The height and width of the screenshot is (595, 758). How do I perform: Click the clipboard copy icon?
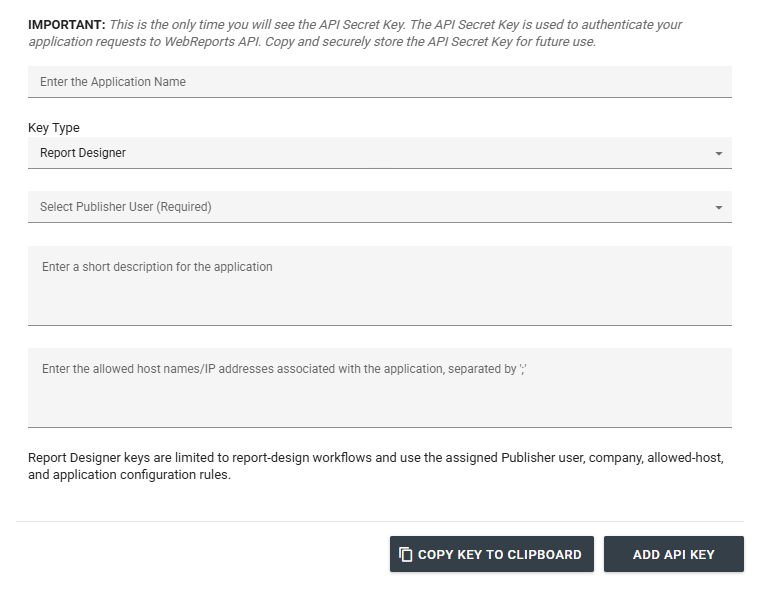(x=406, y=554)
